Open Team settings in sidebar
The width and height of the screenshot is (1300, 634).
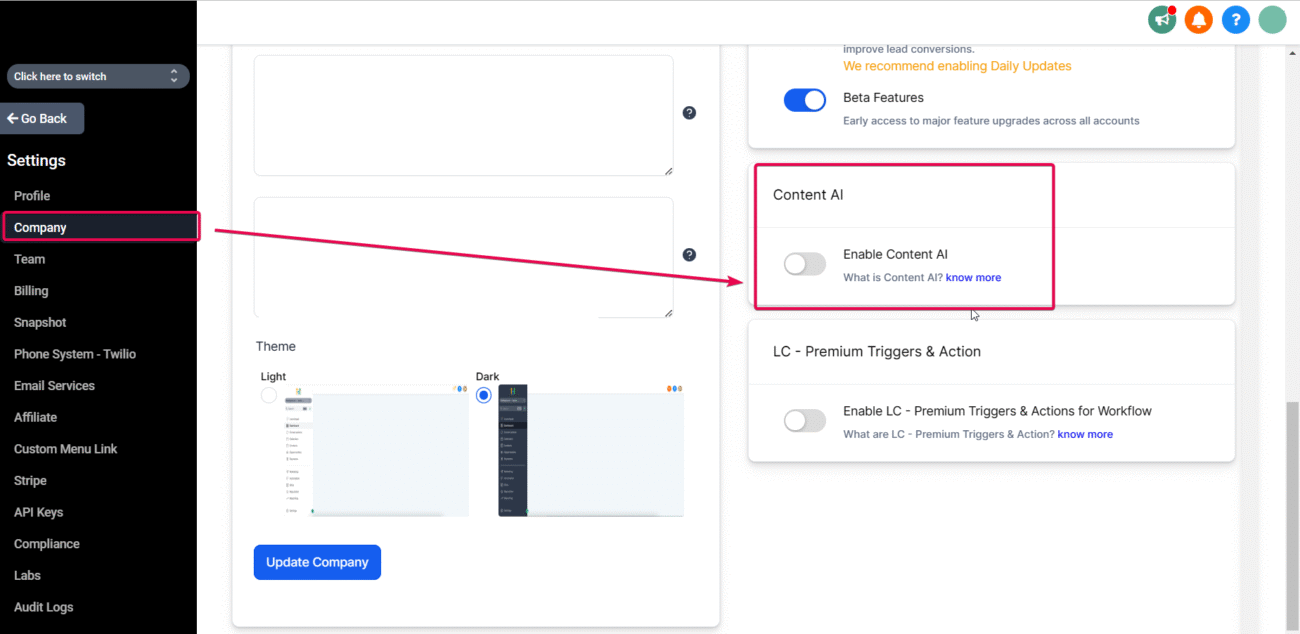[30, 259]
